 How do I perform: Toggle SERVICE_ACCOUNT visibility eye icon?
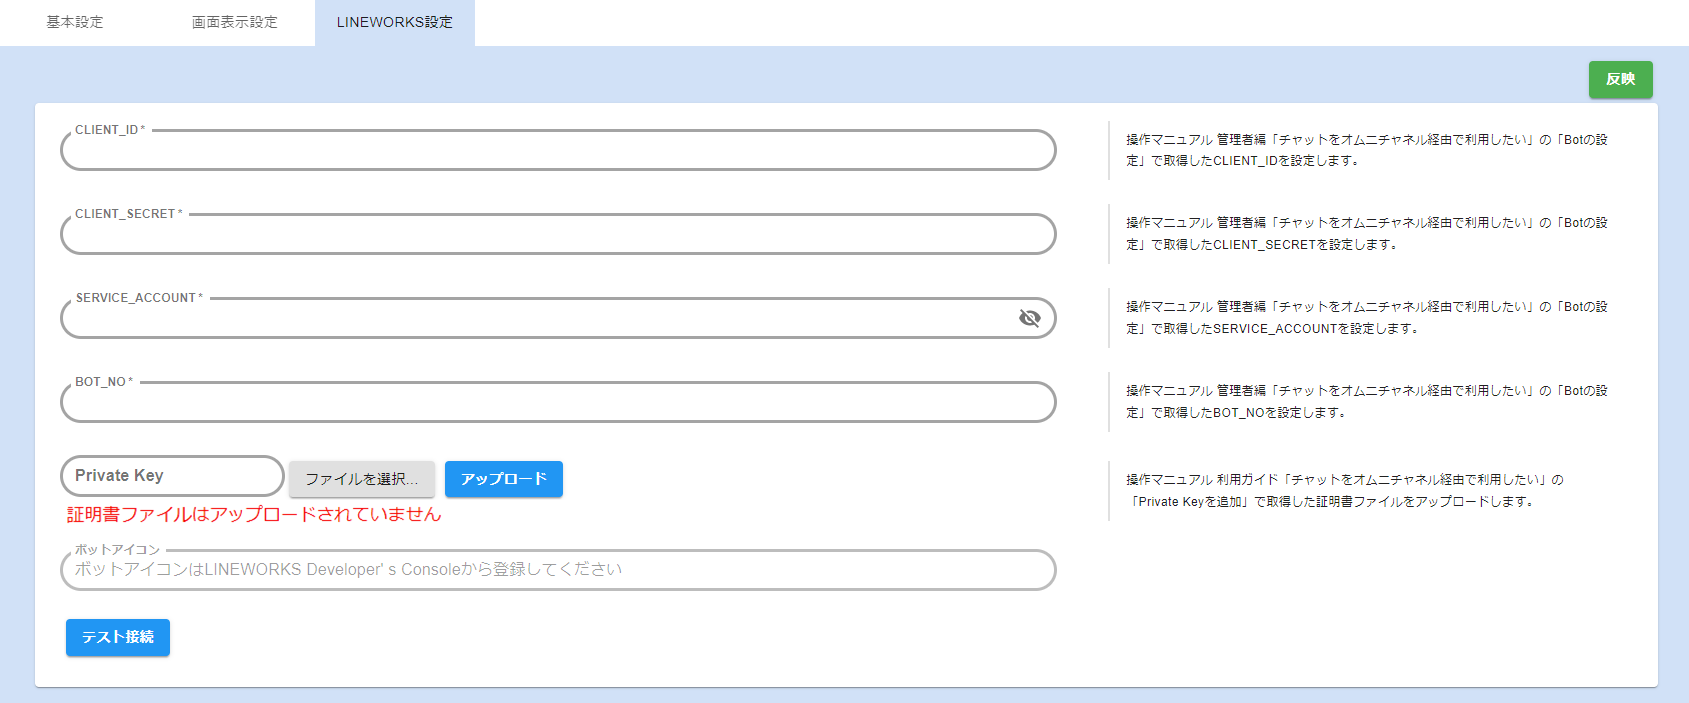tap(1029, 318)
